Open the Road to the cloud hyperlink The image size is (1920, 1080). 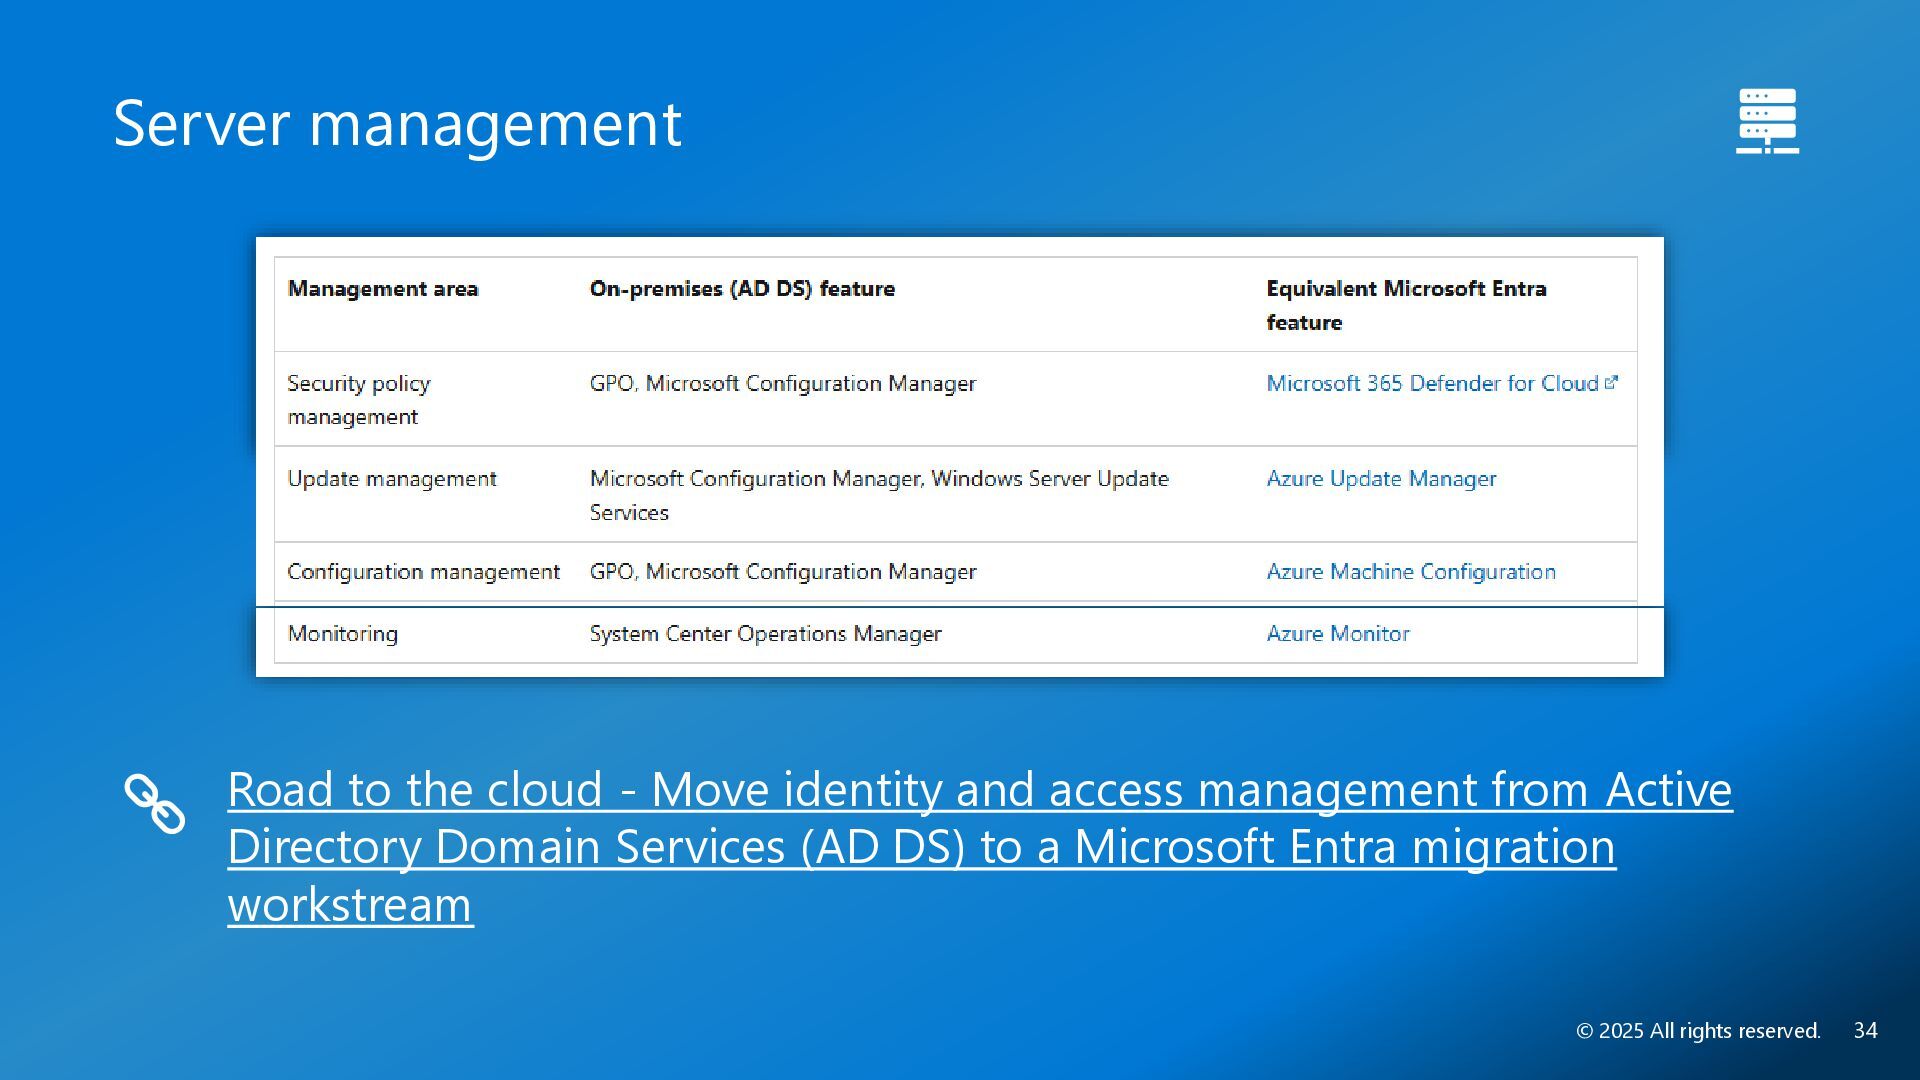(980, 846)
